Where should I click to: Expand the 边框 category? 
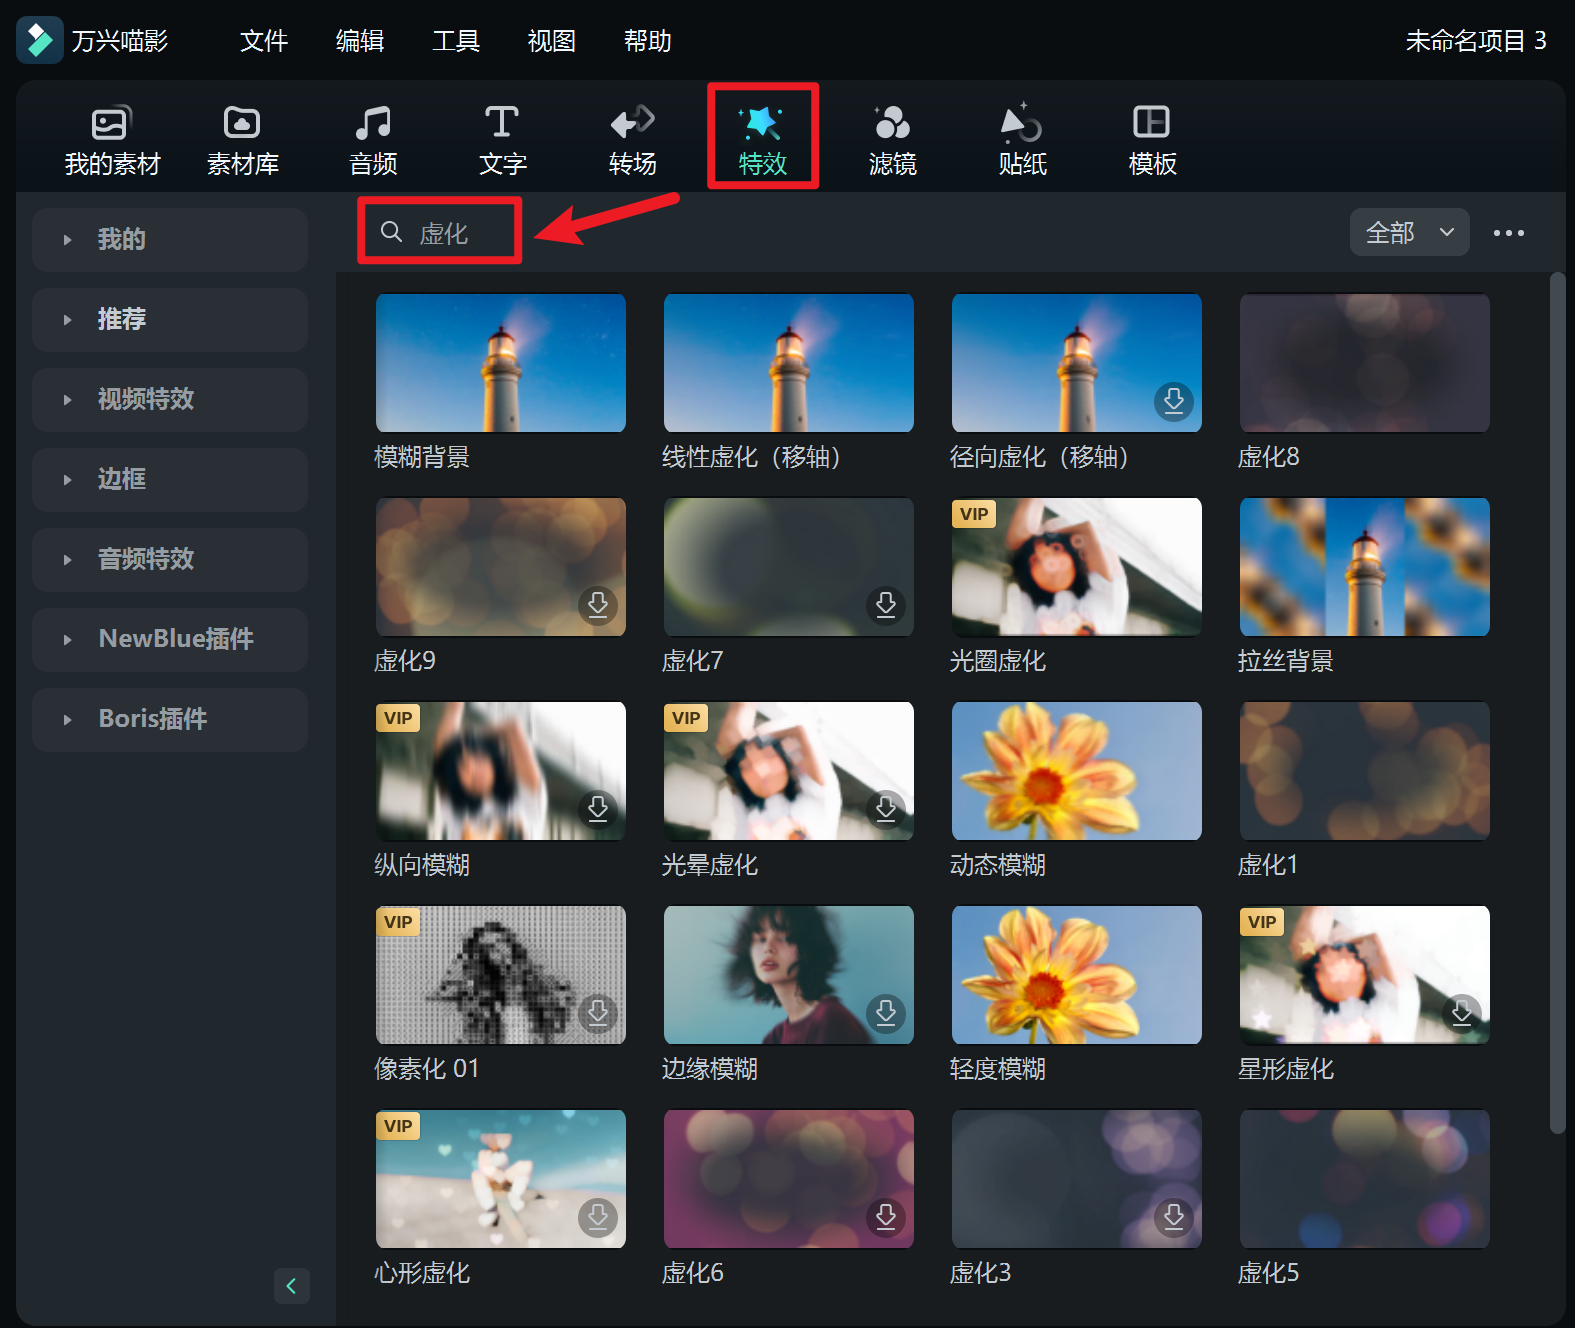click(170, 480)
